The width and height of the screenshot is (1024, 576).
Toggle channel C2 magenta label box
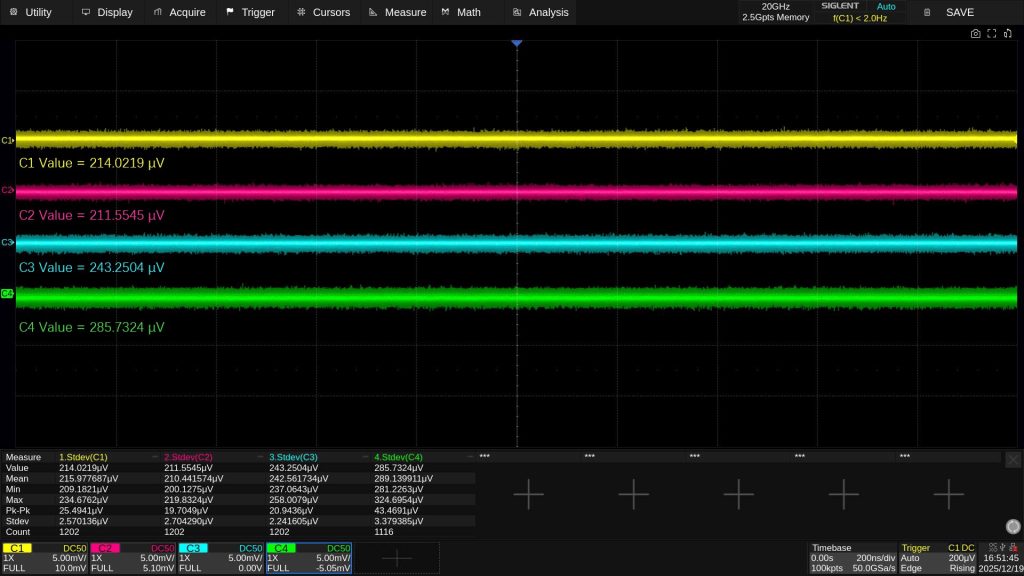point(105,548)
